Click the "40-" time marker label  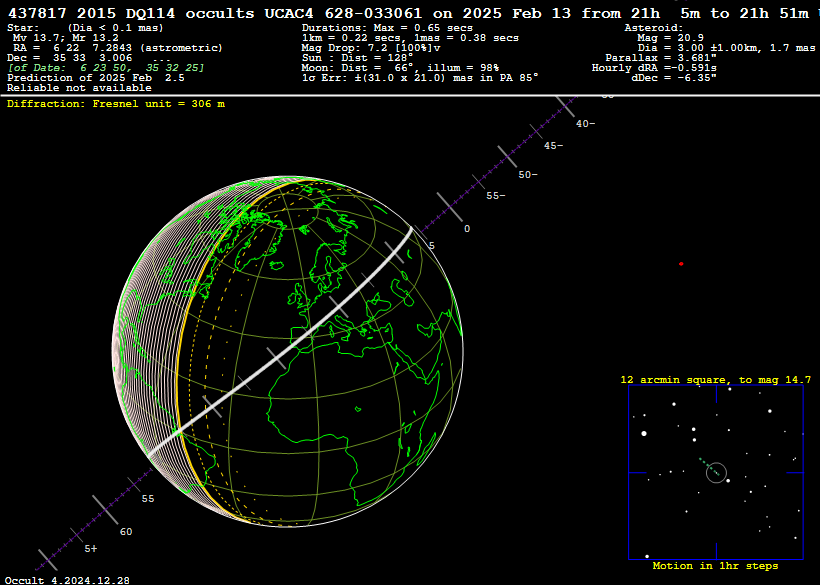[x=586, y=124]
